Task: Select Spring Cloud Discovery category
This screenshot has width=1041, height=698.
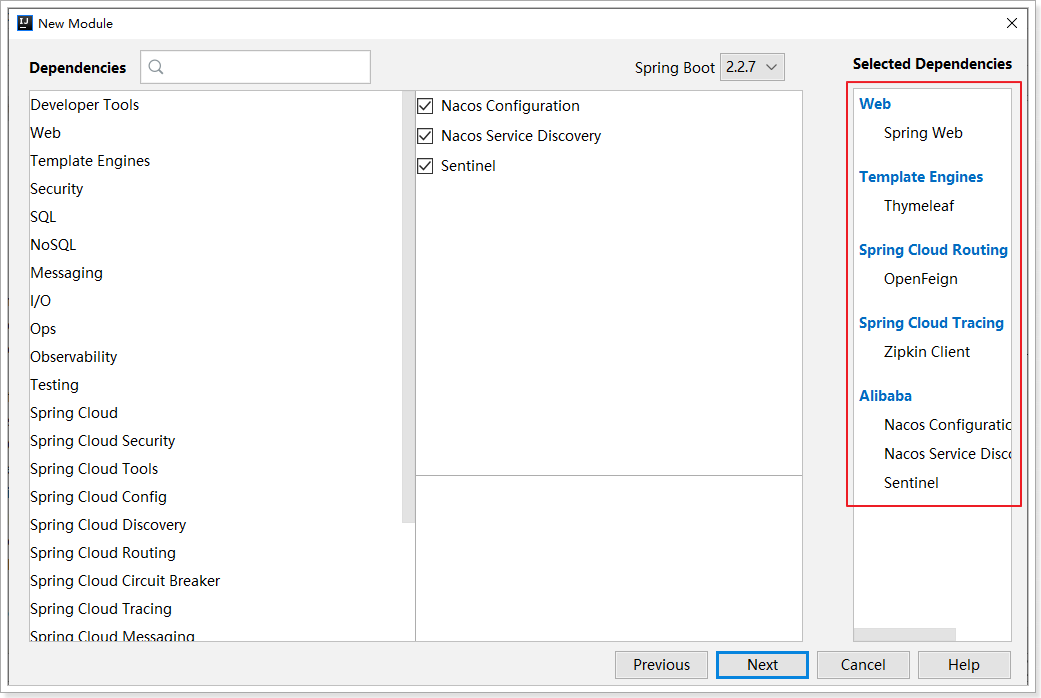Action: (108, 525)
